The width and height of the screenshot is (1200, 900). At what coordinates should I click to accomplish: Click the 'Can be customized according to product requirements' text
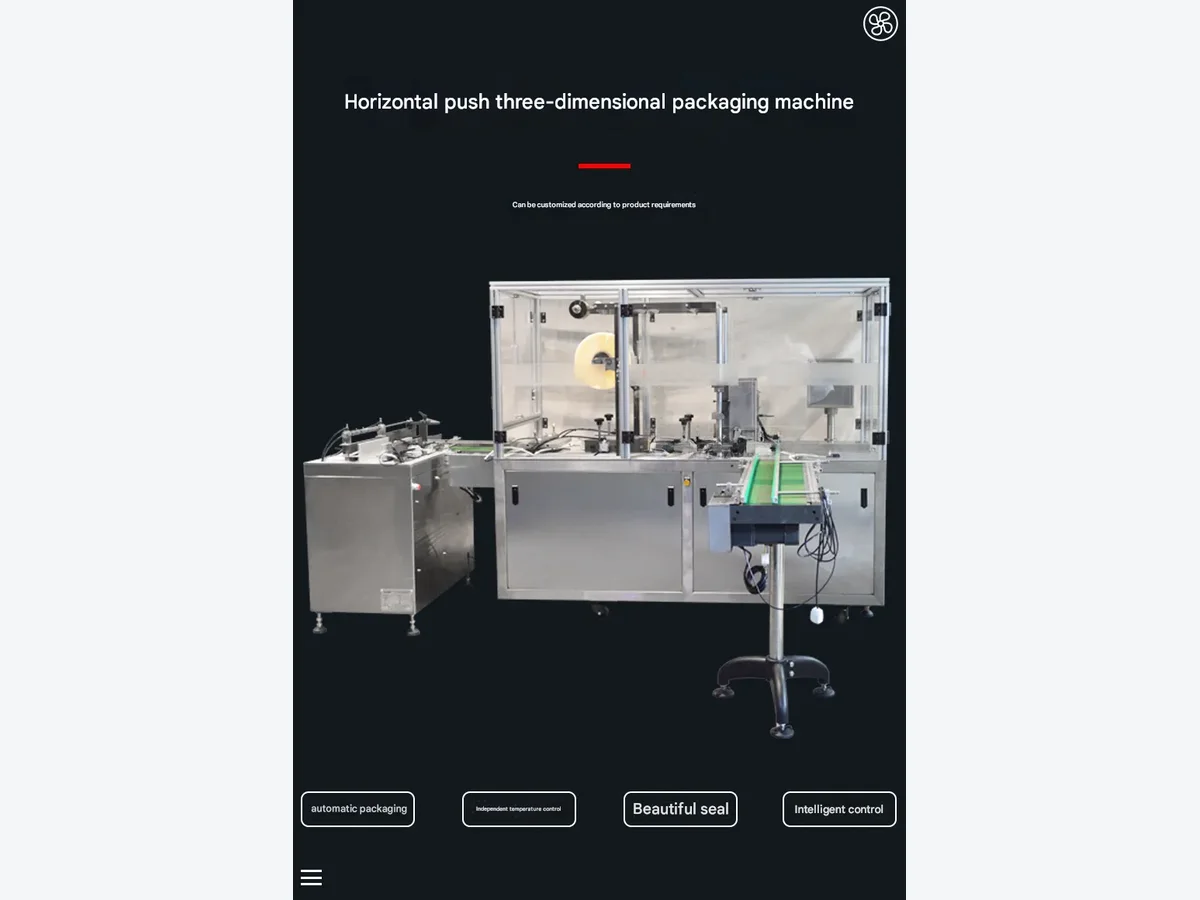[604, 205]
